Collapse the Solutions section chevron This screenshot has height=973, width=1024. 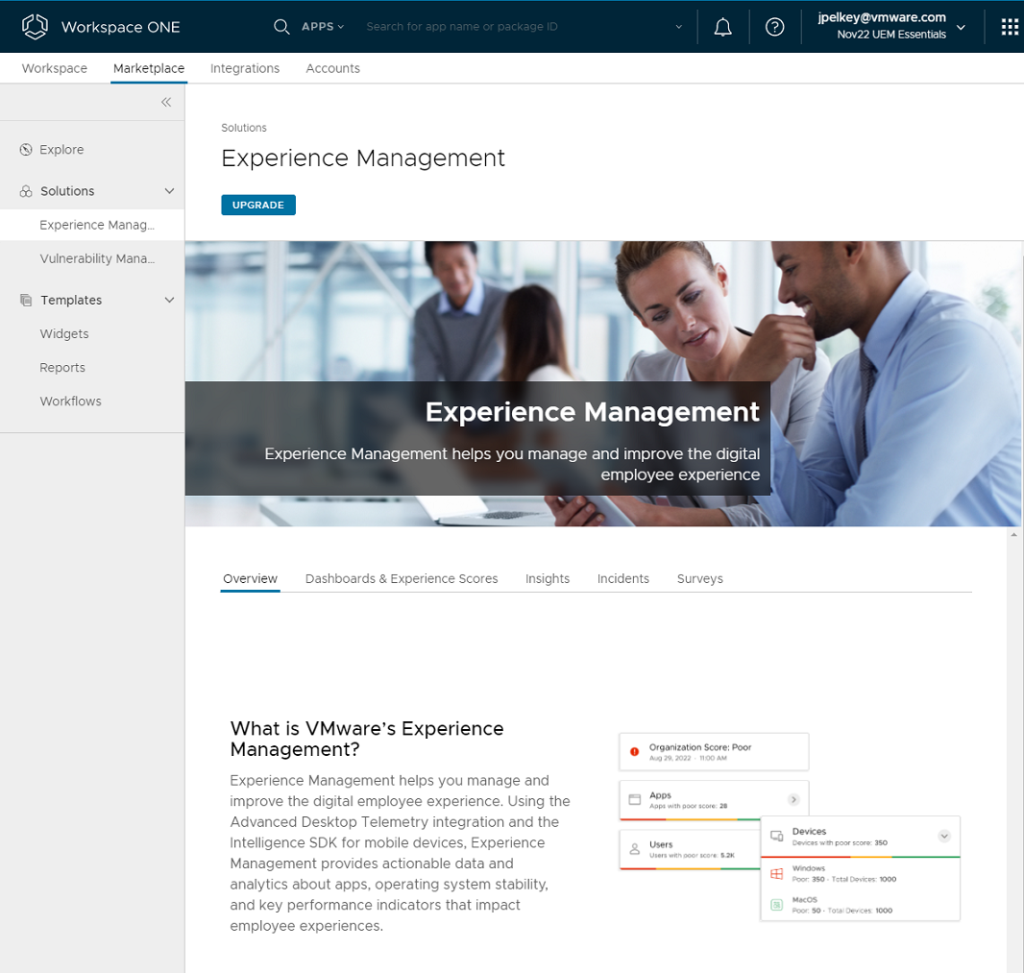click(169, 191)
